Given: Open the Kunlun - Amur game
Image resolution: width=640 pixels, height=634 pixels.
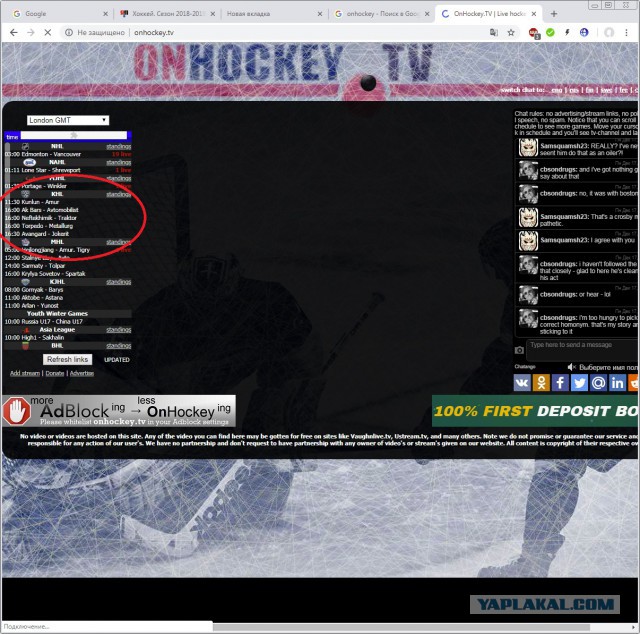Looking at the screenshot, I should click(x=40, y=202).
